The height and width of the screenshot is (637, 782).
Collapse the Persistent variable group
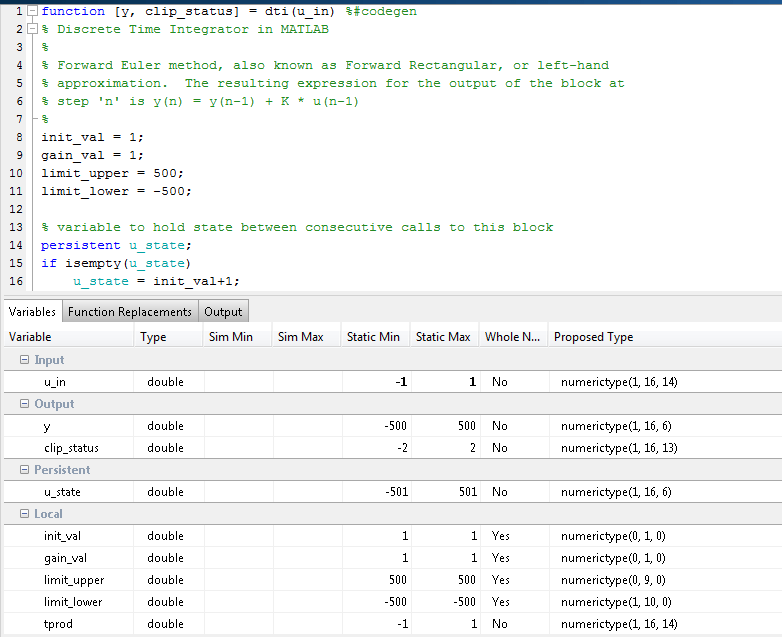point(24,470)
